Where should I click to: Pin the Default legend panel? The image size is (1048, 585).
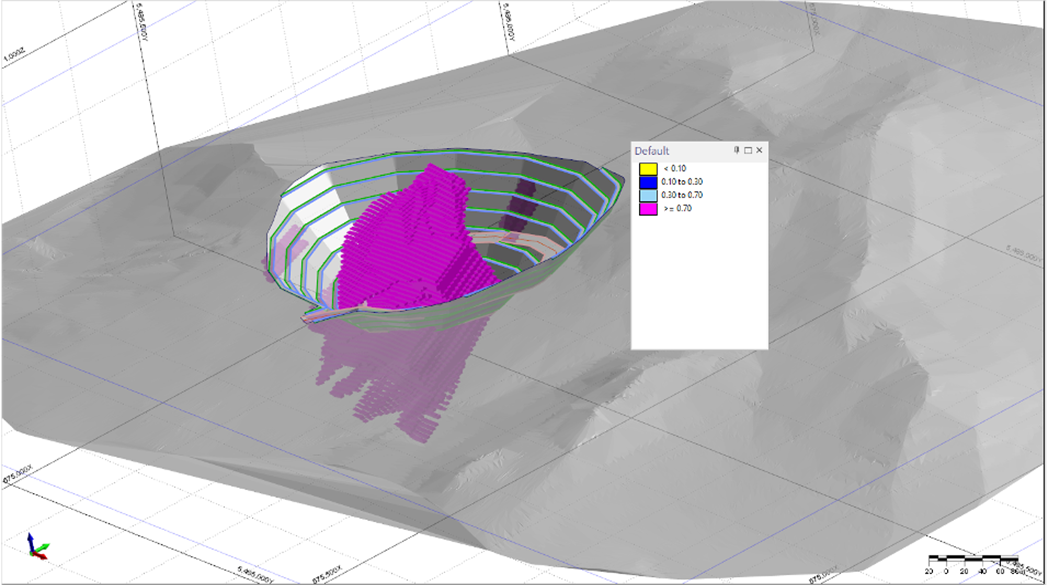pyautogui.click(x=737, y=150)
